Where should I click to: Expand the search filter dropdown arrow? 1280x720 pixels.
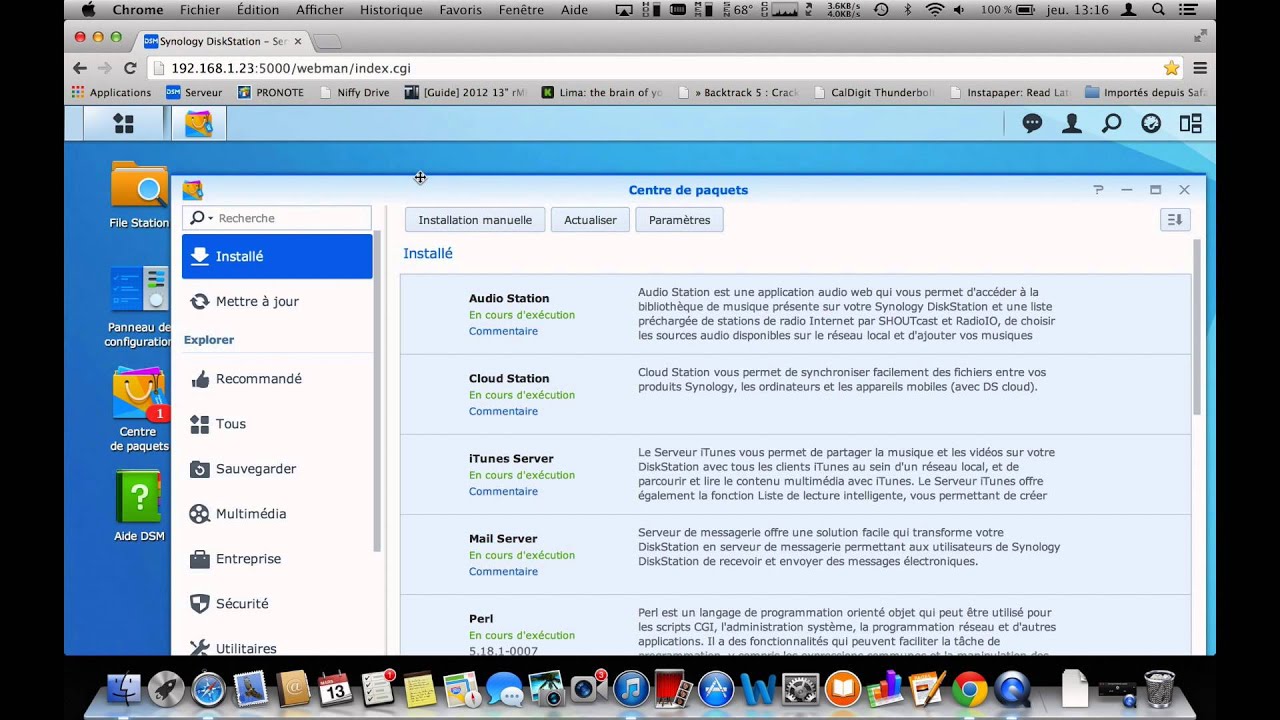pyautogui.click(x=210, y=218)
